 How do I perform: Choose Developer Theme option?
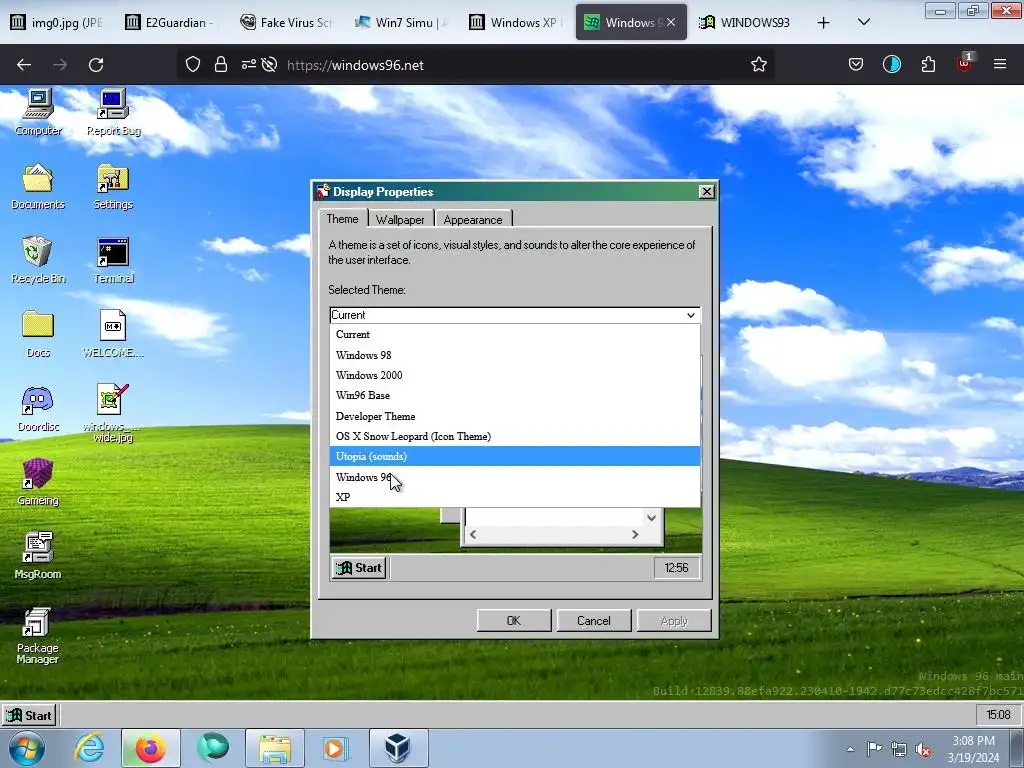[x=515, y=416]
